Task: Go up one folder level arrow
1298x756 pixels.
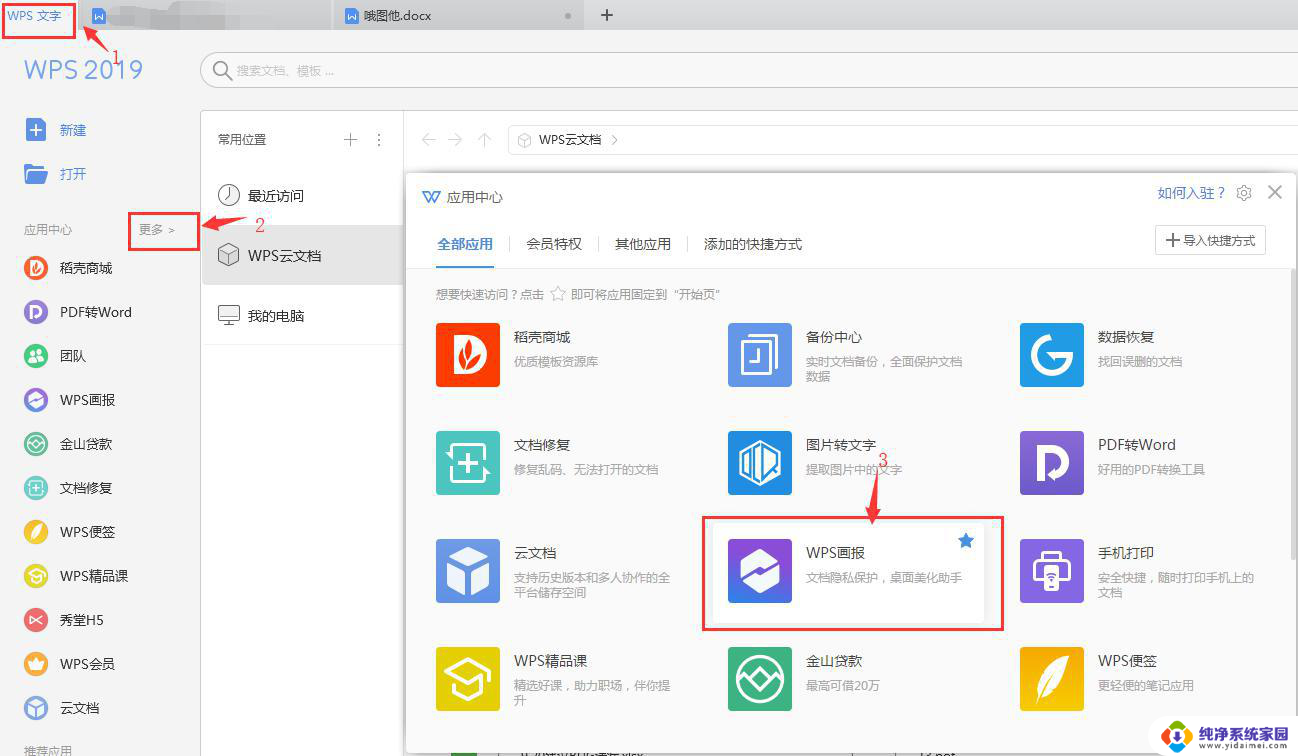Action: pyautogui.click(x=484, y=140)
